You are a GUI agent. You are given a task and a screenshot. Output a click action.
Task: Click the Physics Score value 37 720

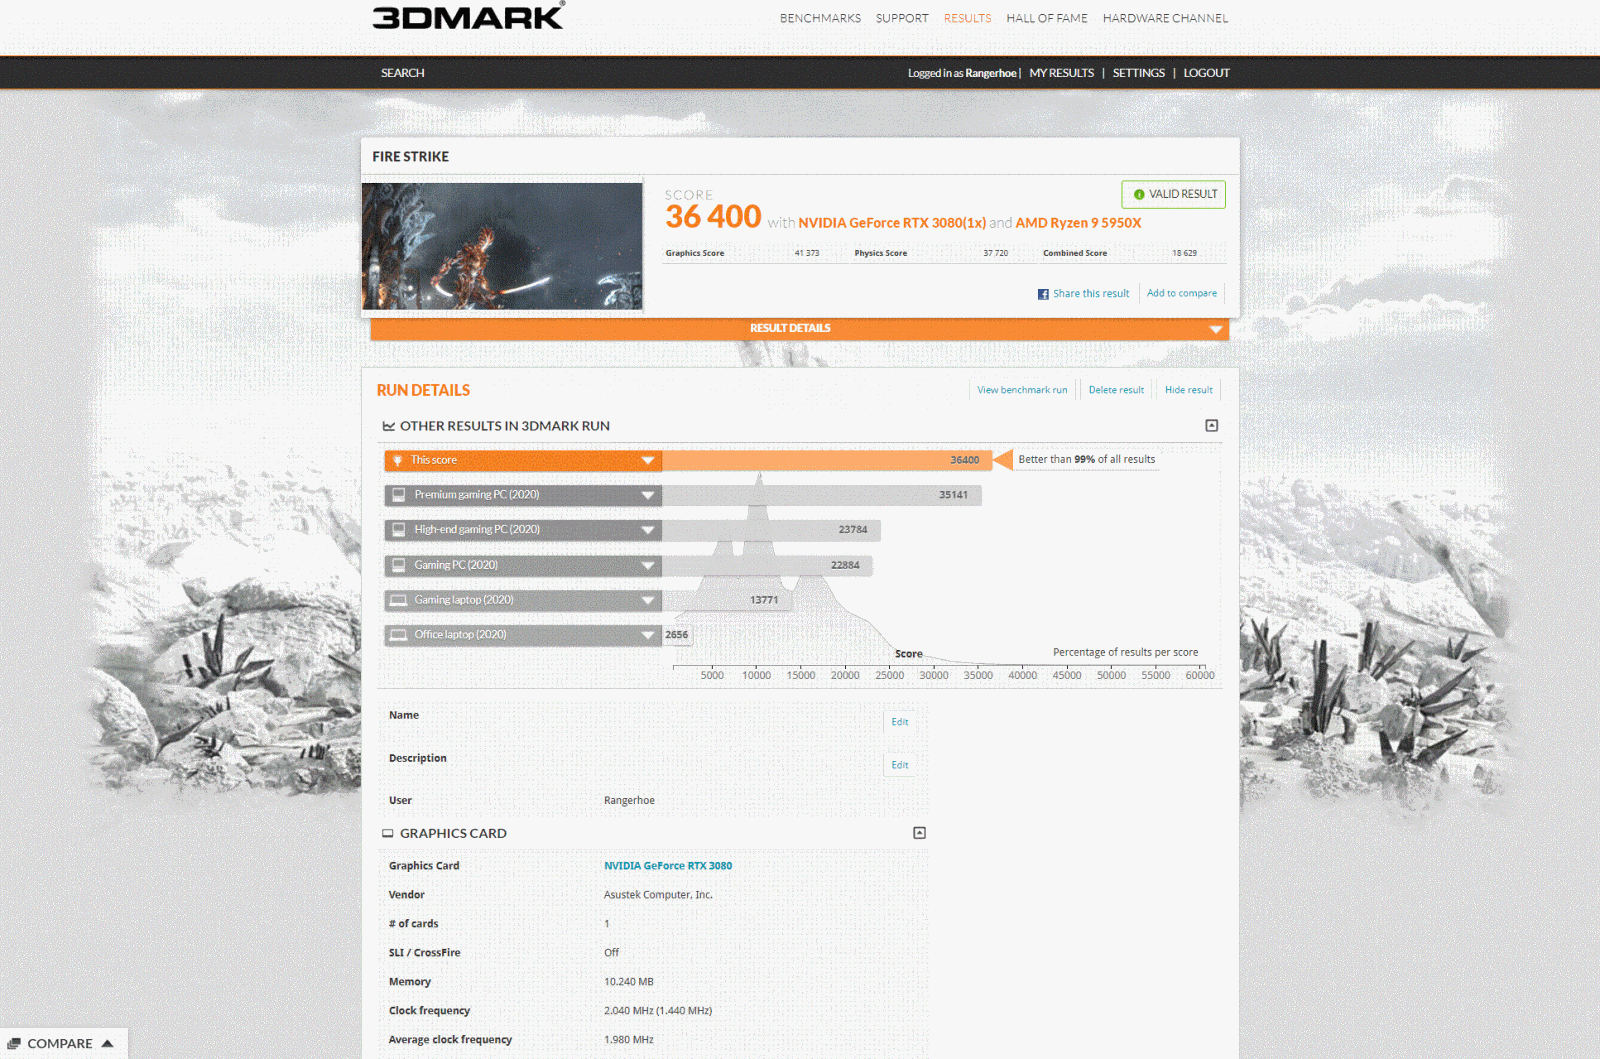(x=996, y=253)
